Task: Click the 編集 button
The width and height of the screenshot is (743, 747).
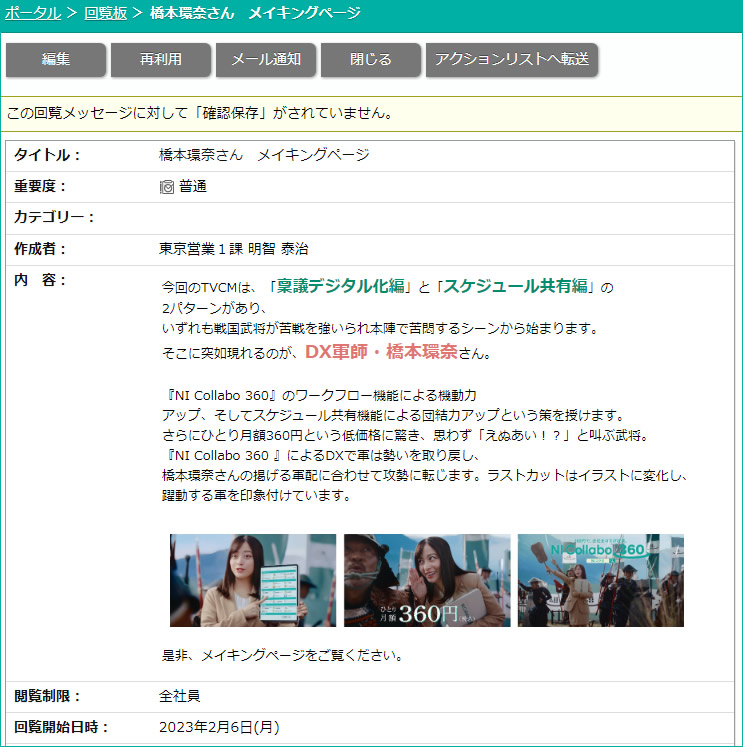Action: tap(56, 59)
